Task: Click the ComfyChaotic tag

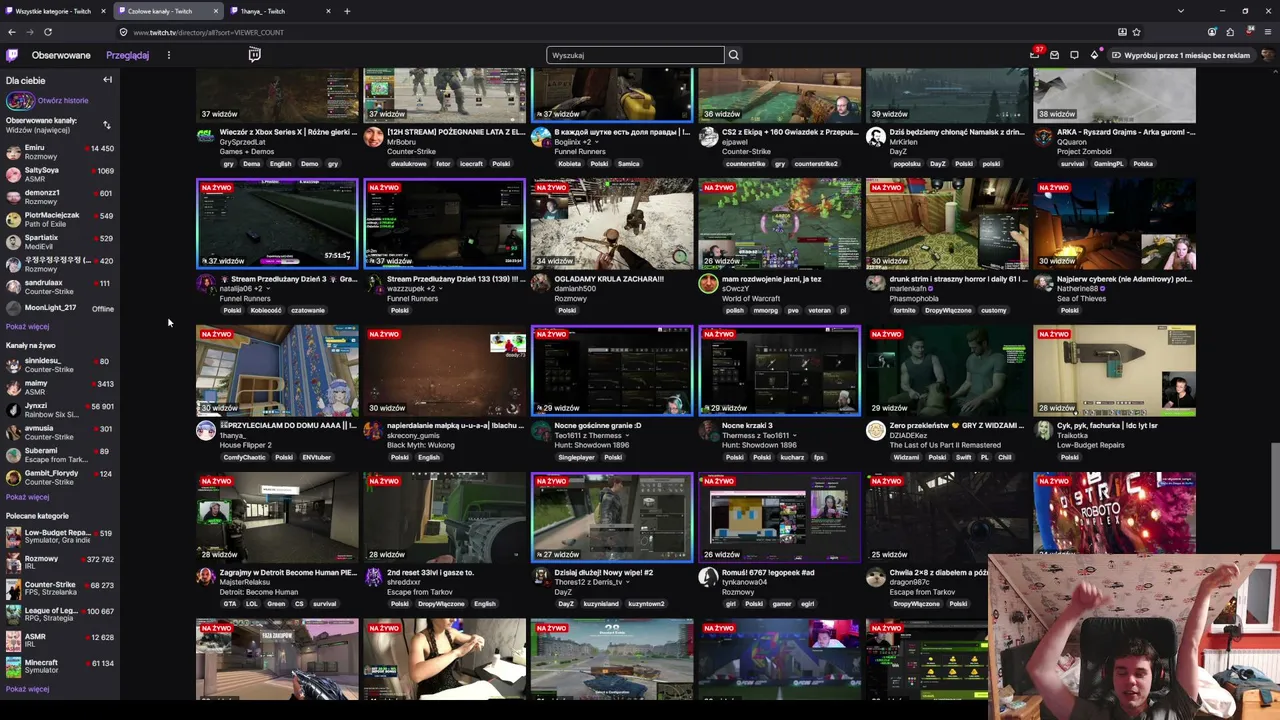Action: pyautogui.click(x=245, y=457)
